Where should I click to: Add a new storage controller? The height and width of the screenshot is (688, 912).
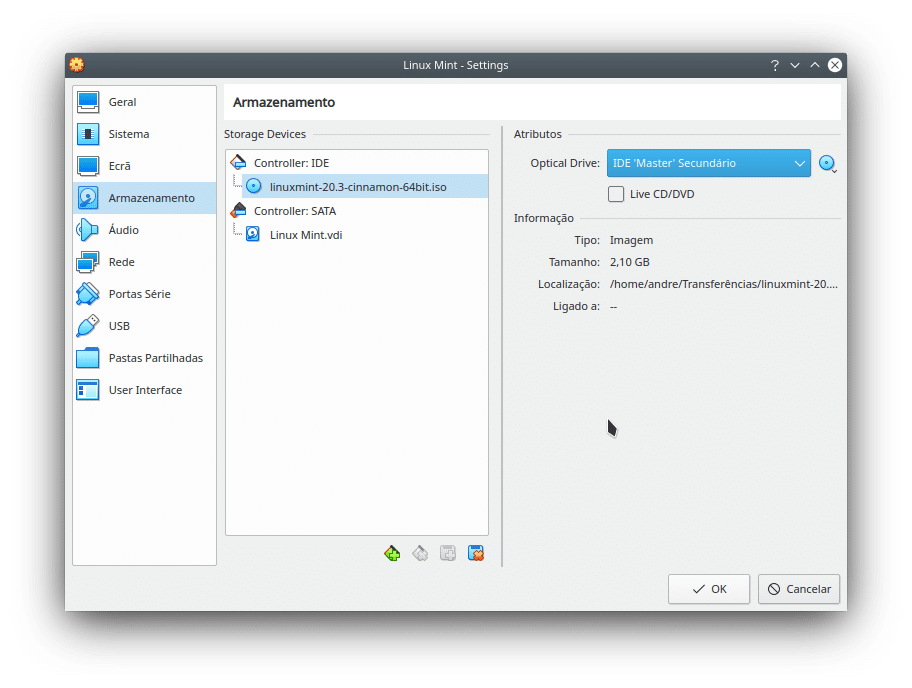392,553
